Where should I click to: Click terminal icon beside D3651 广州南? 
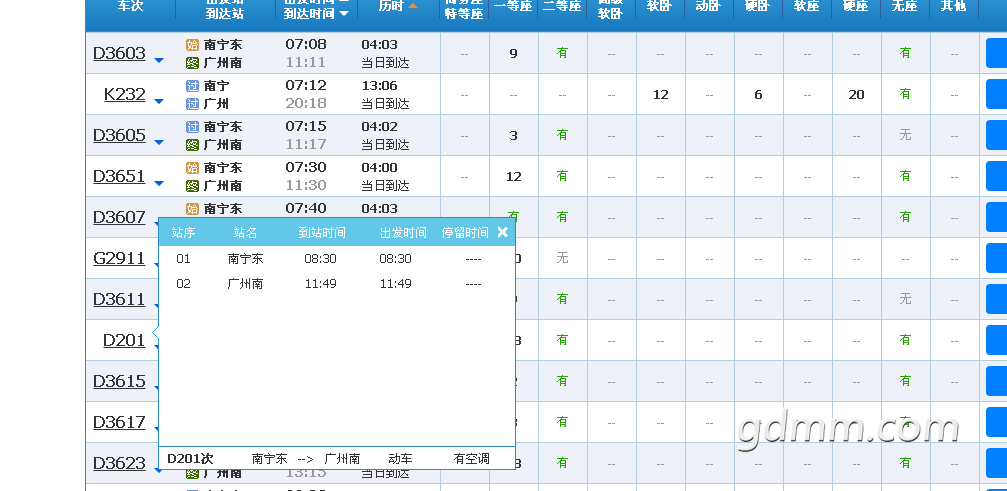[192, 186]
